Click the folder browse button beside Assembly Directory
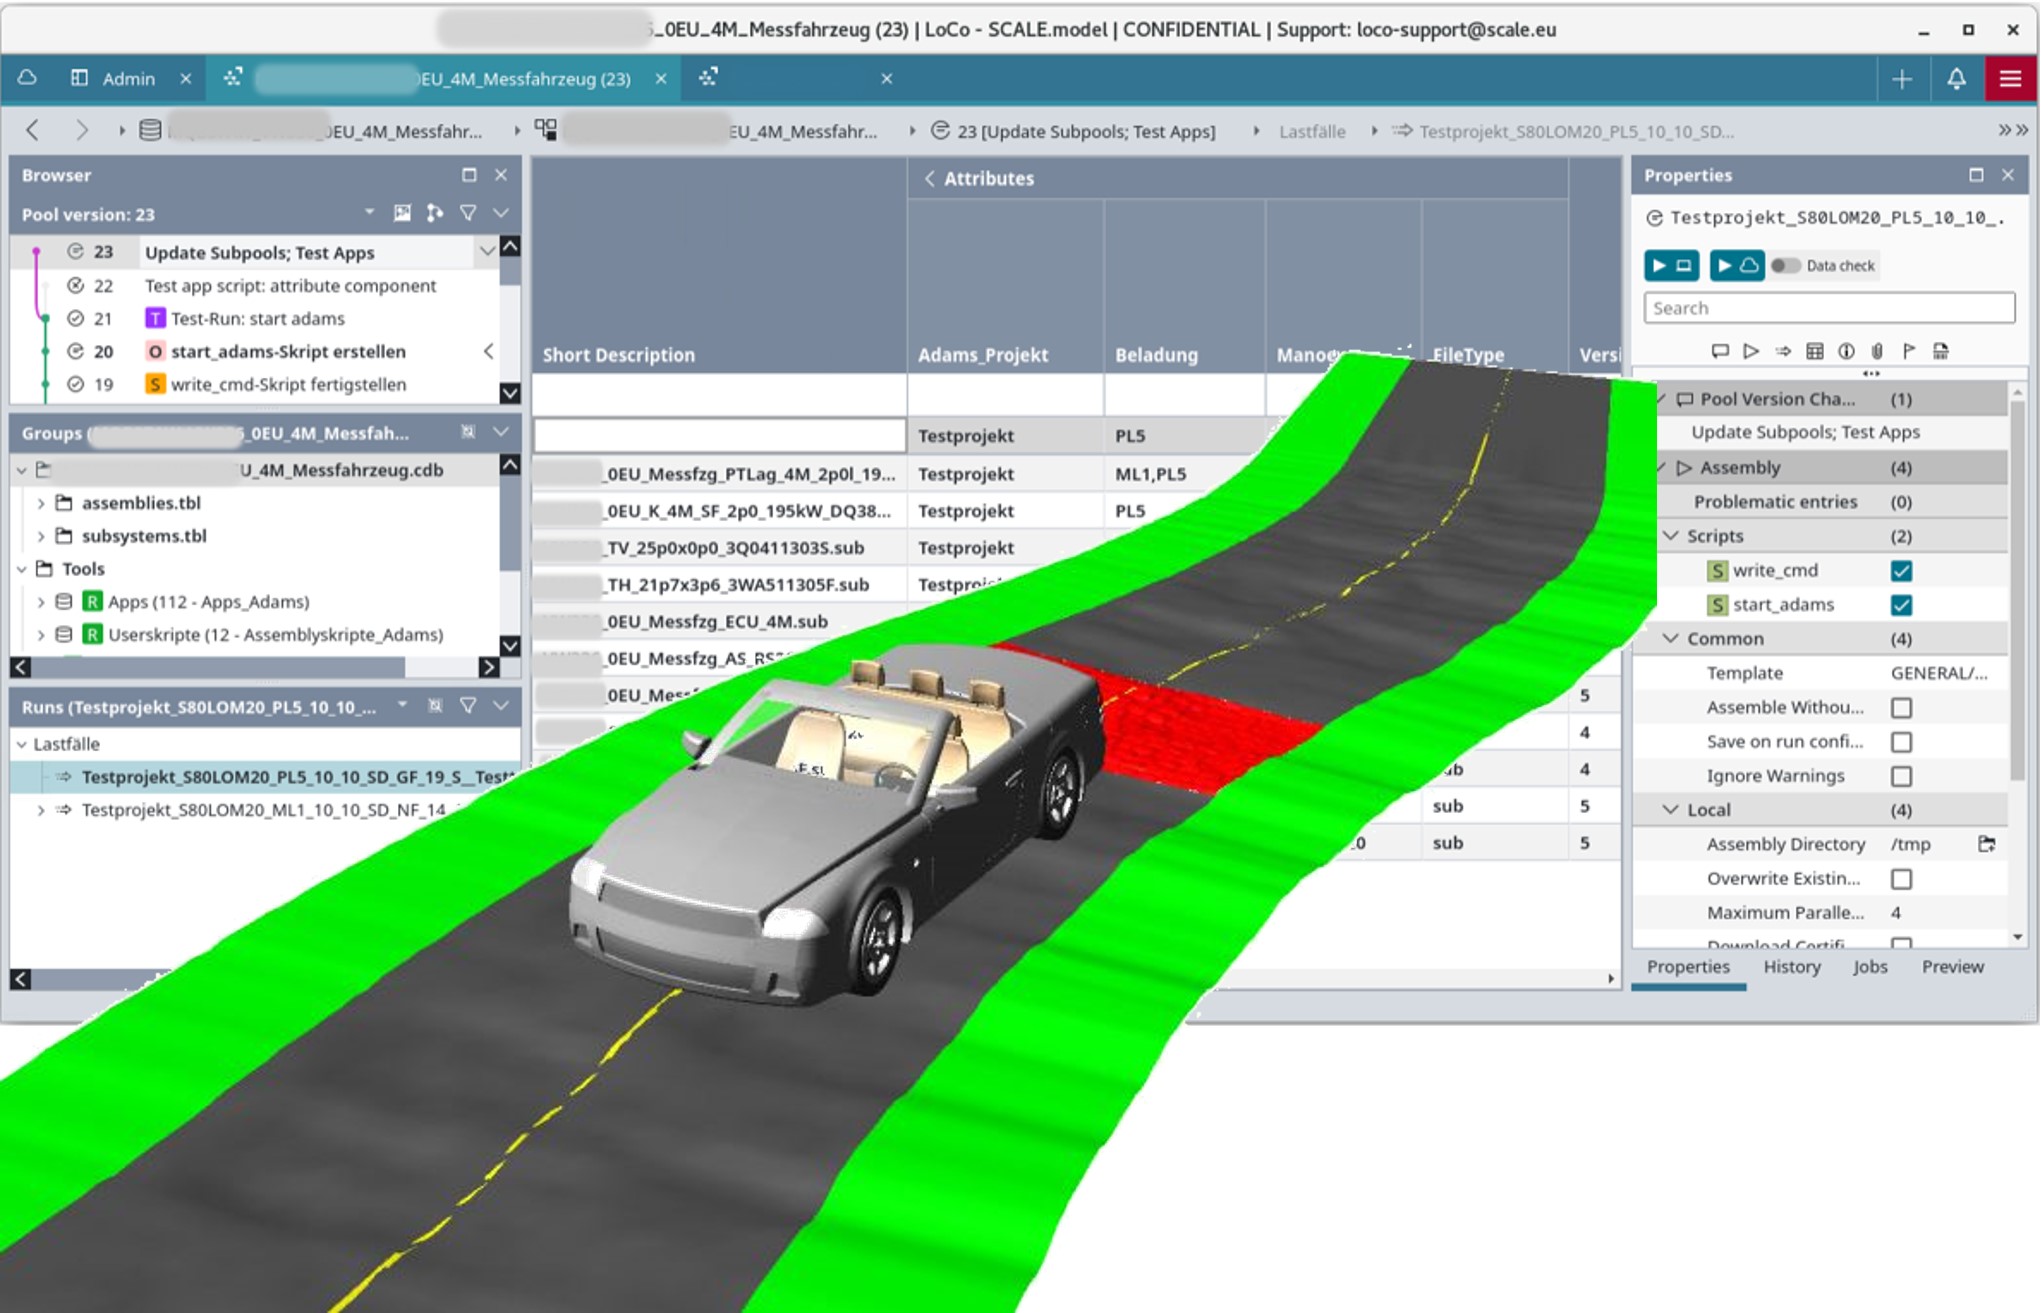 coord(1987,843)
